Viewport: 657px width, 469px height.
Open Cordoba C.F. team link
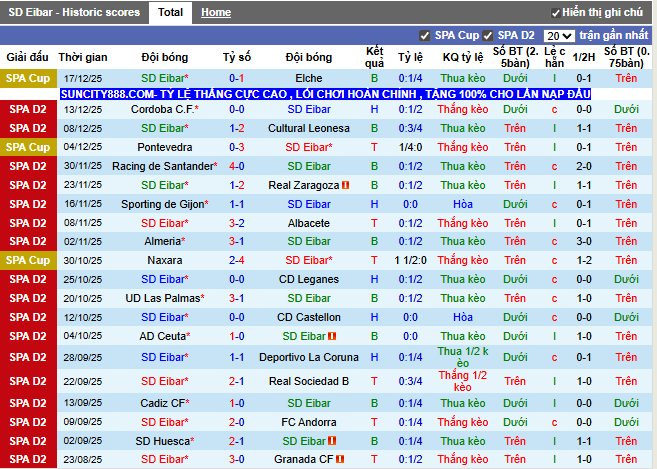click(x=162, y=109)
